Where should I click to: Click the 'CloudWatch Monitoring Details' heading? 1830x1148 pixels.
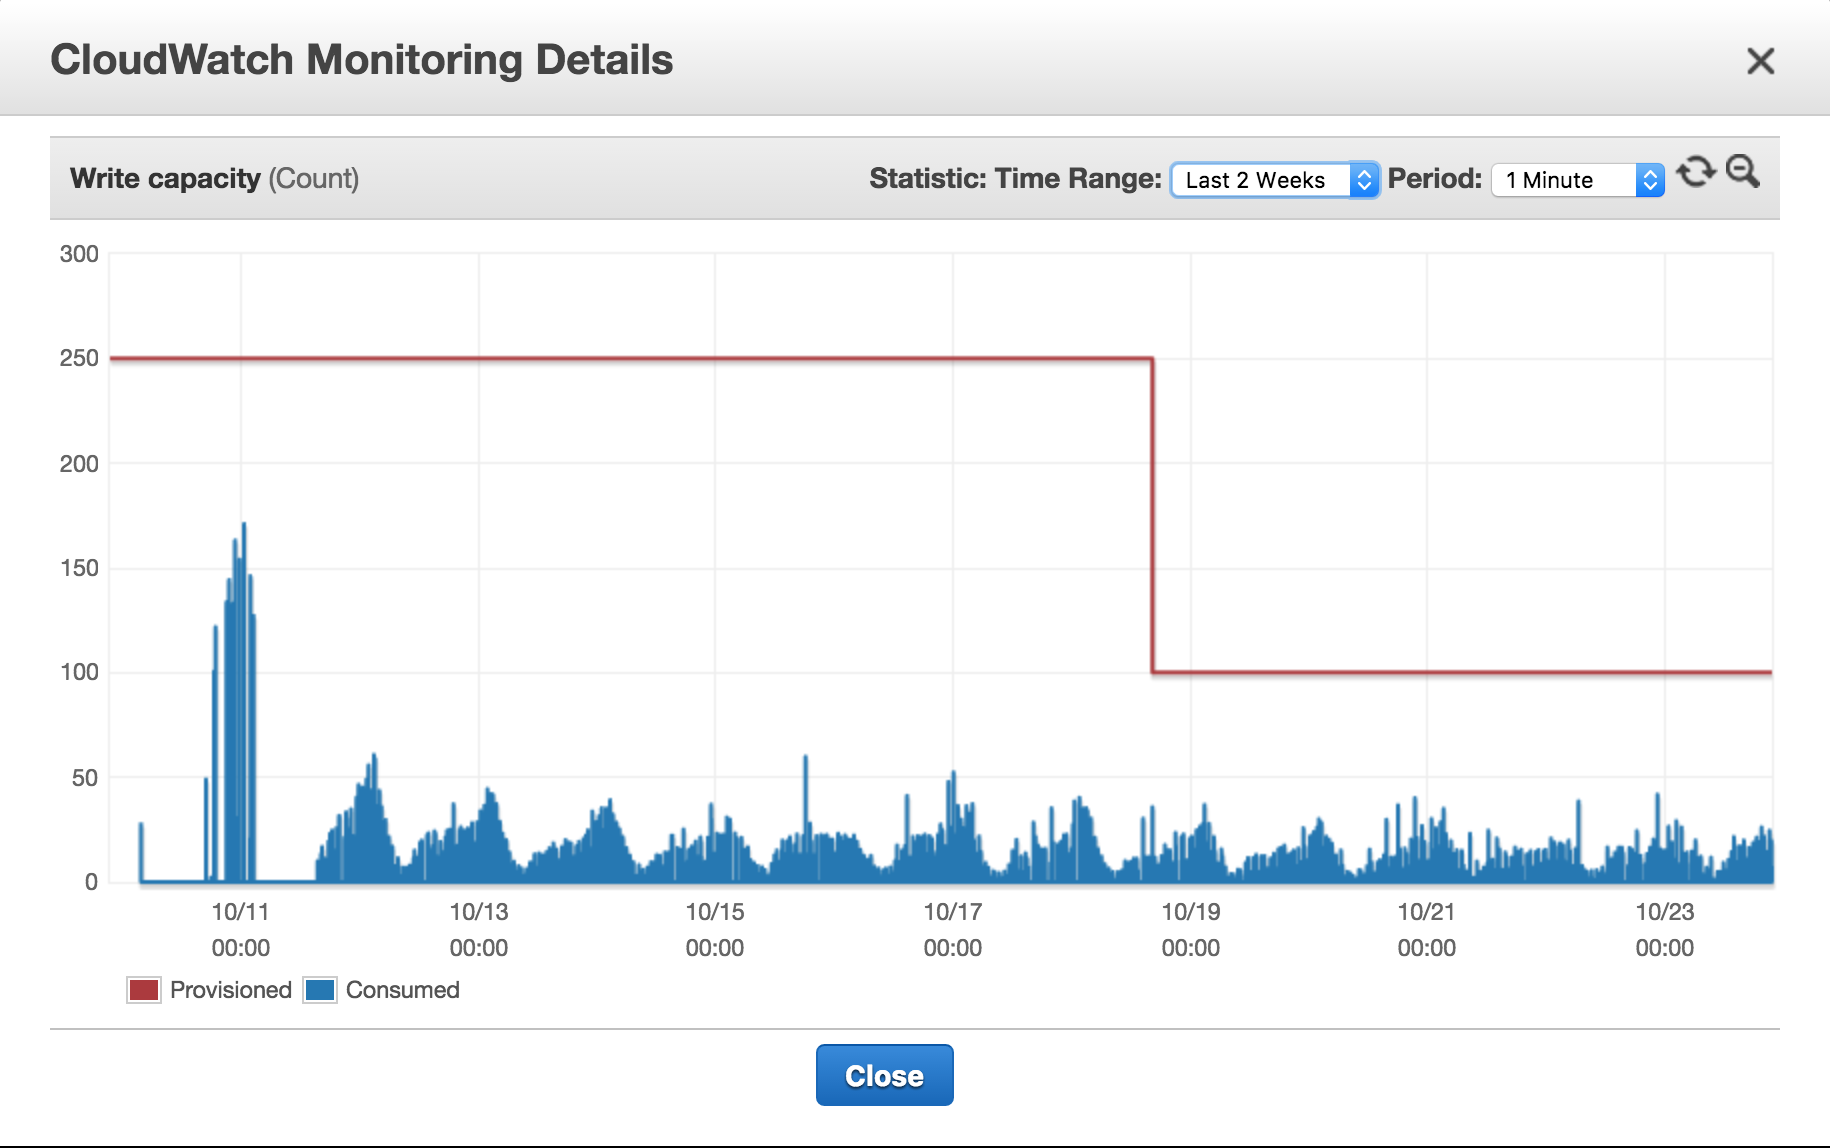click(362, 60)
